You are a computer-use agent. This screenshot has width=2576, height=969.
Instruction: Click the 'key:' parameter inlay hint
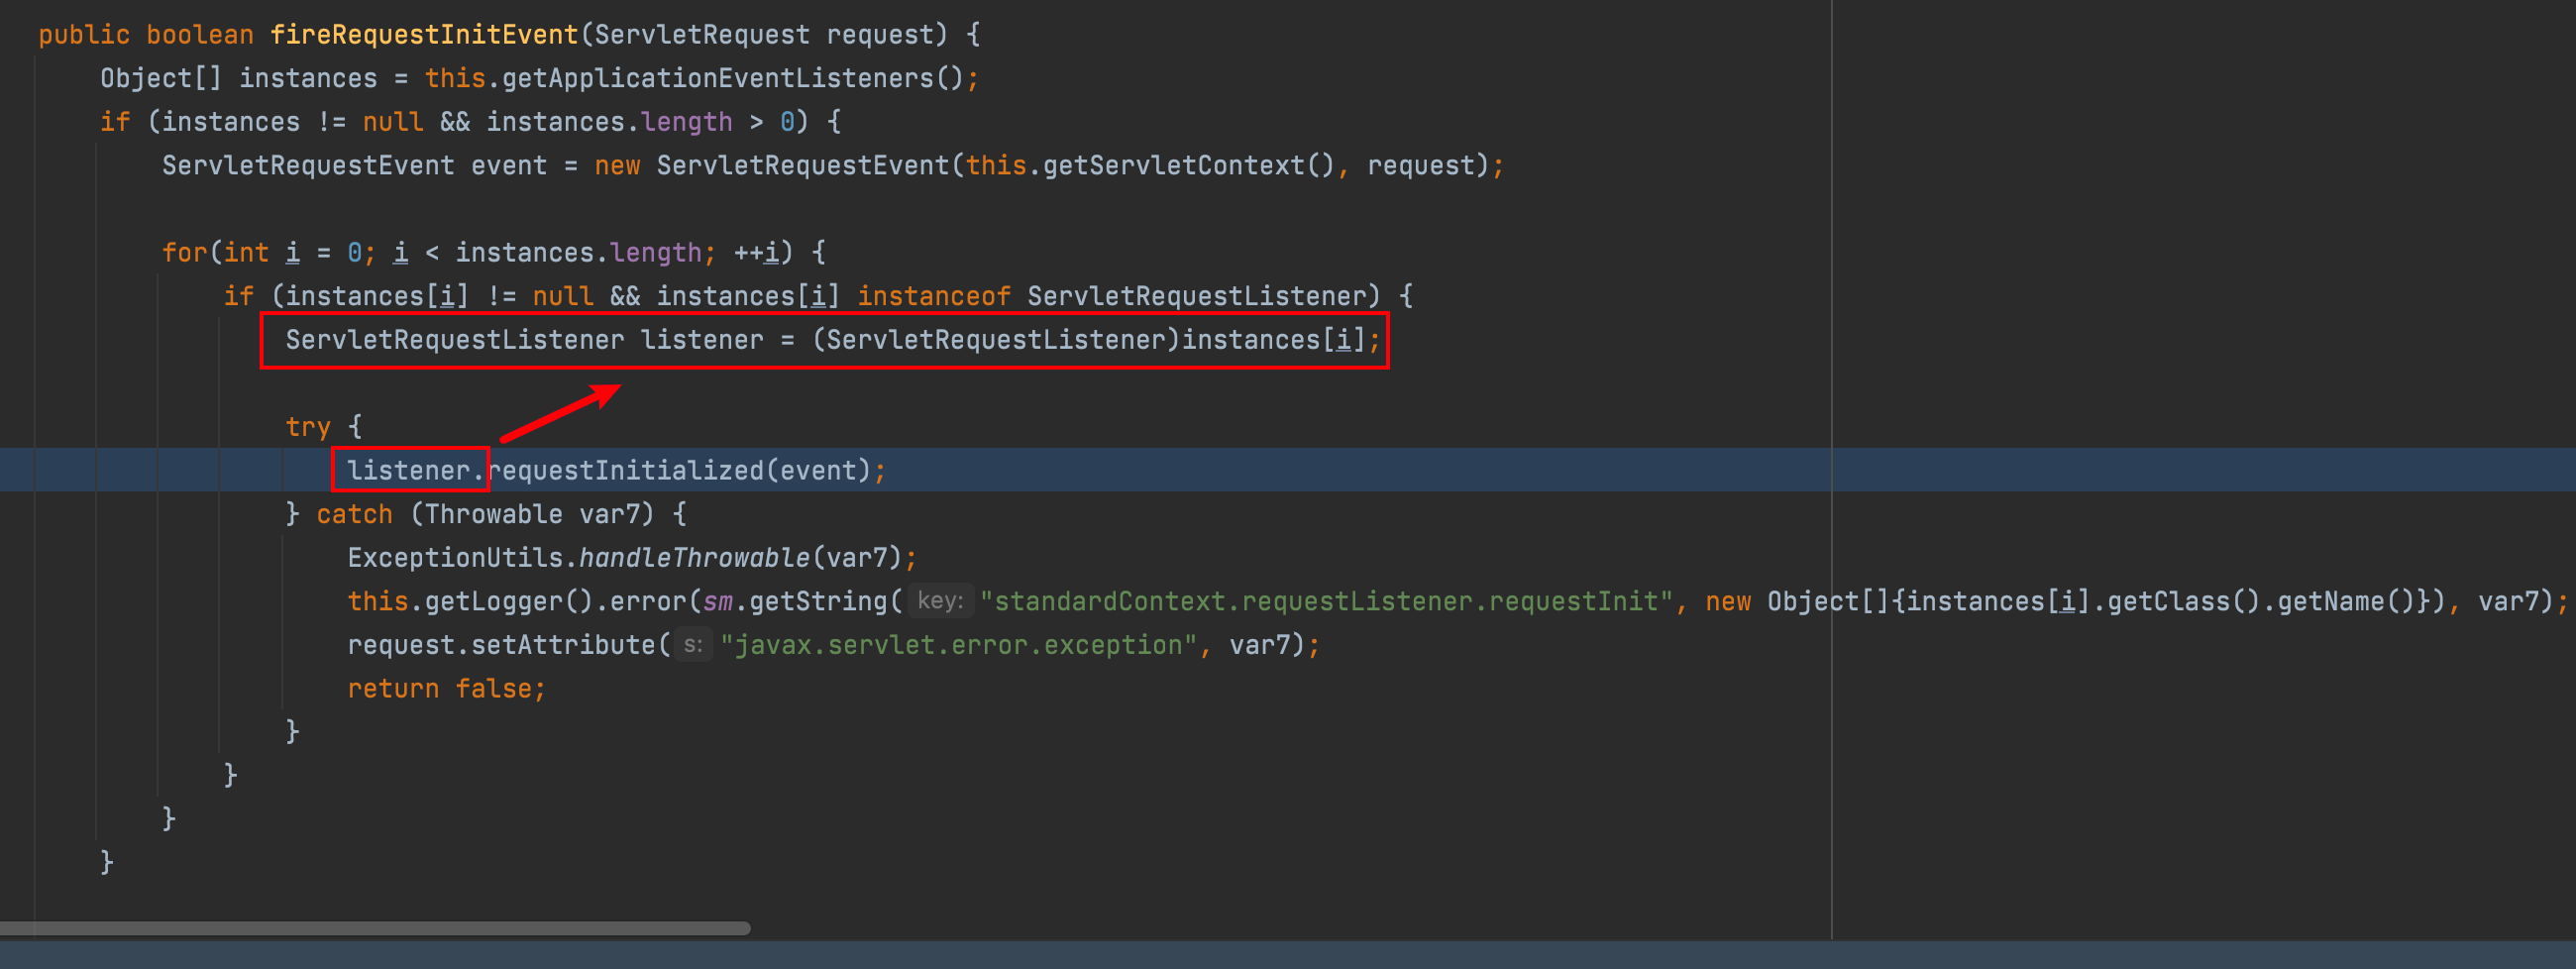[939, 601]
